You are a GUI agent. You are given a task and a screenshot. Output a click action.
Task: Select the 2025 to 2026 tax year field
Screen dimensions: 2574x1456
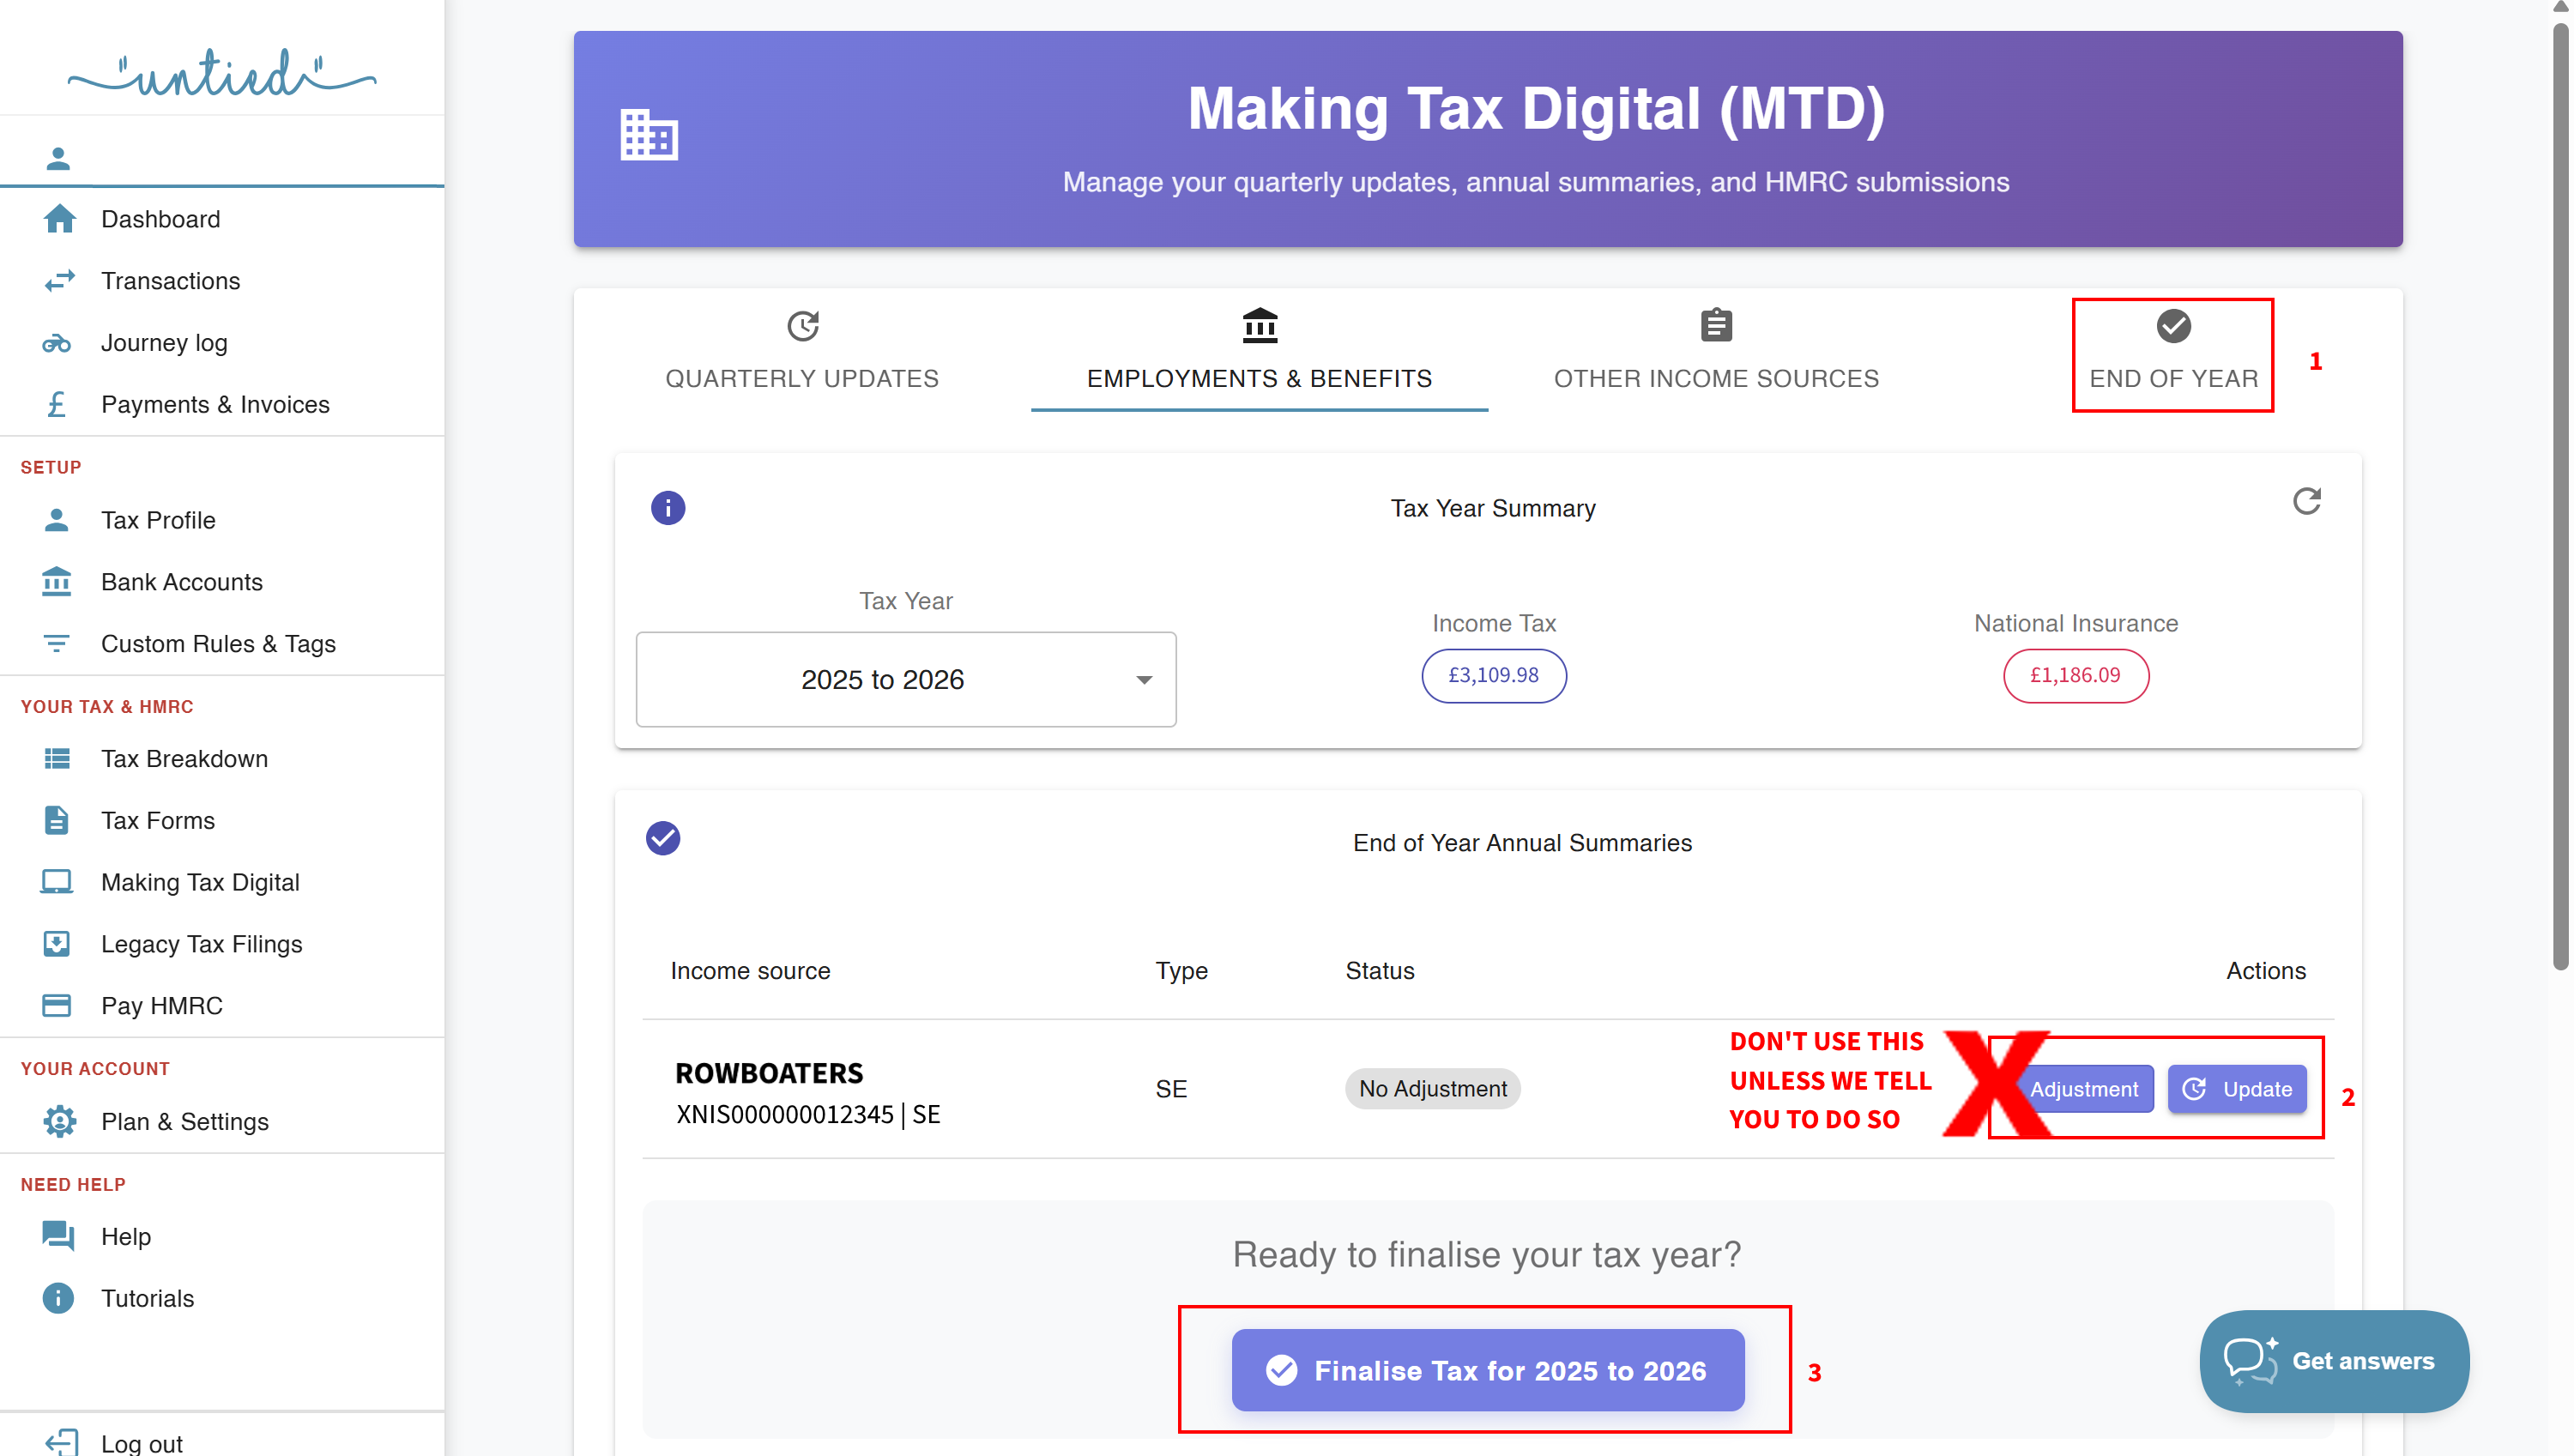[x=882, y=680]
